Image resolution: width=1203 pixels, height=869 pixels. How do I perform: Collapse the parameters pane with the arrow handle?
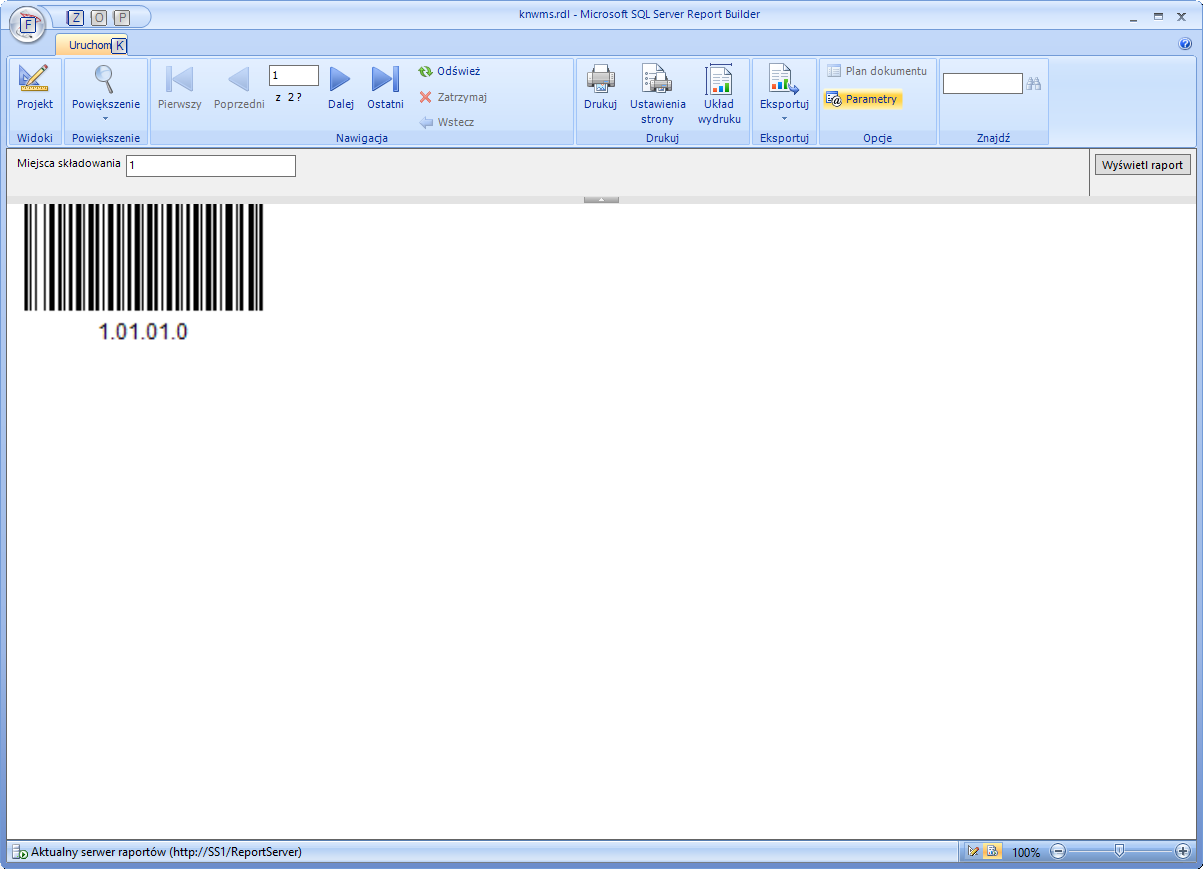point(601,200)
